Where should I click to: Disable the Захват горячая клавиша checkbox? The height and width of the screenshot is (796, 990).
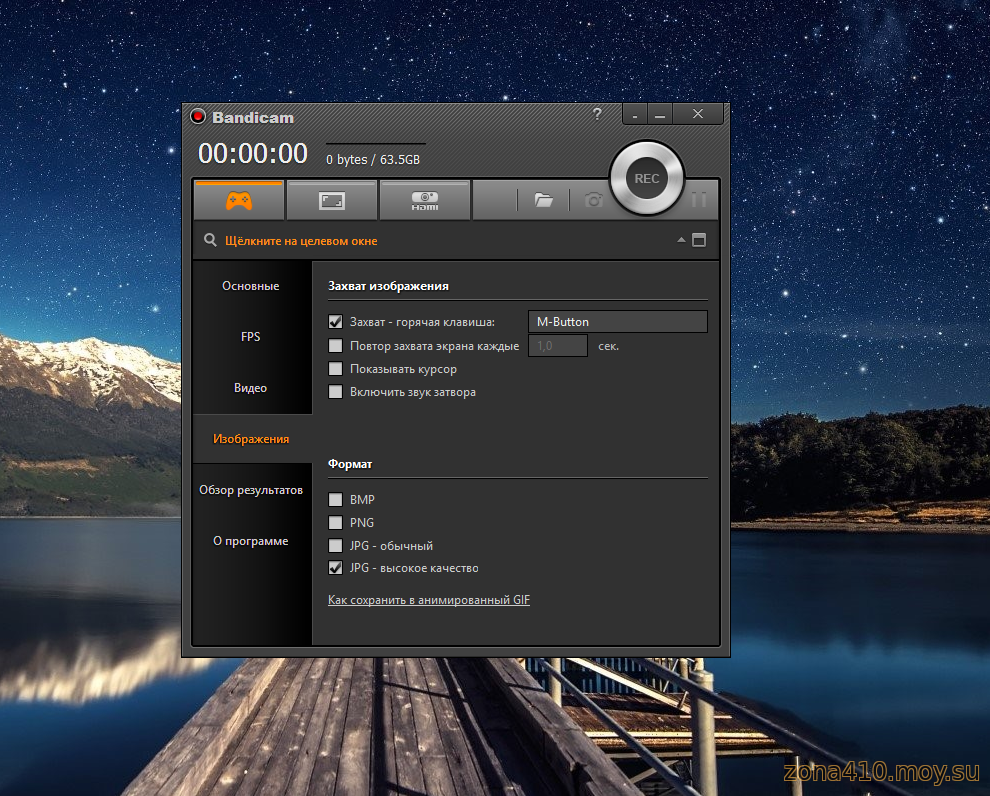click(x=336, y=322)
